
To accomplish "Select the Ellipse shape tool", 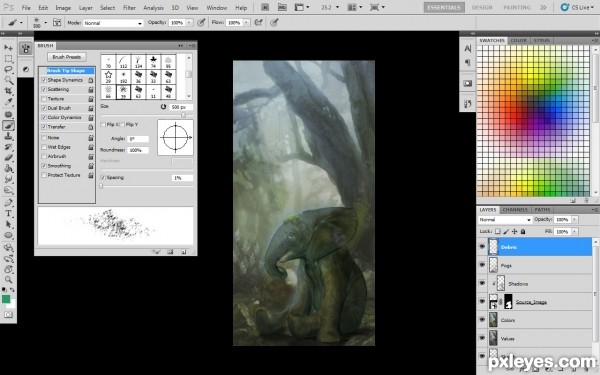I will (8, 235).
